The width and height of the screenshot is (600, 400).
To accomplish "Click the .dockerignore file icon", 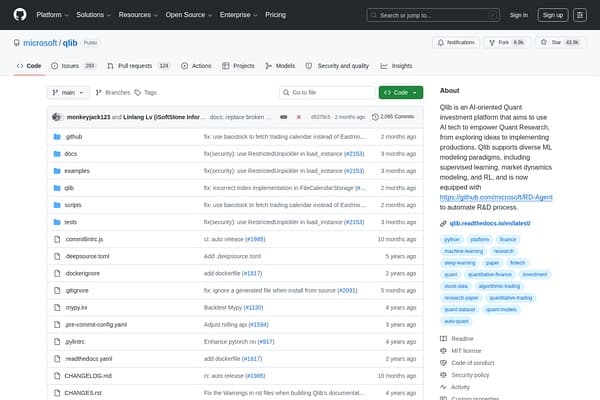I will click(x=57, y=273).
